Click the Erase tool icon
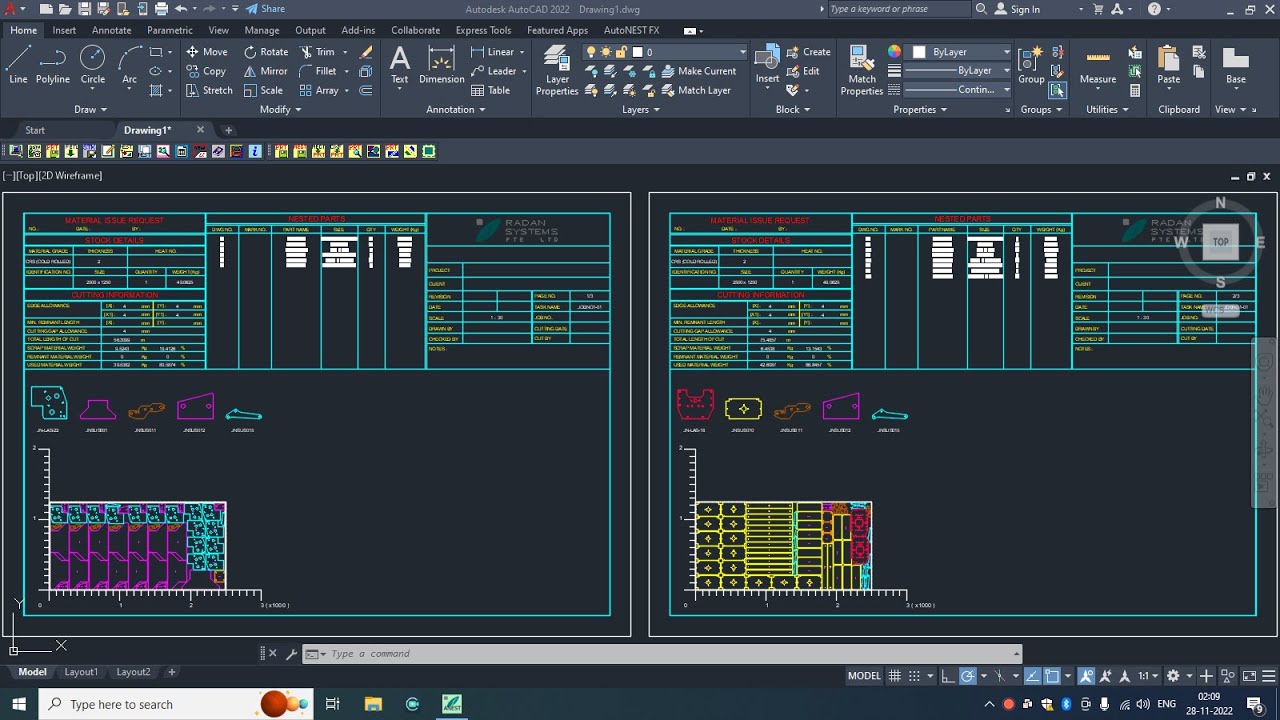 (366, 52)
